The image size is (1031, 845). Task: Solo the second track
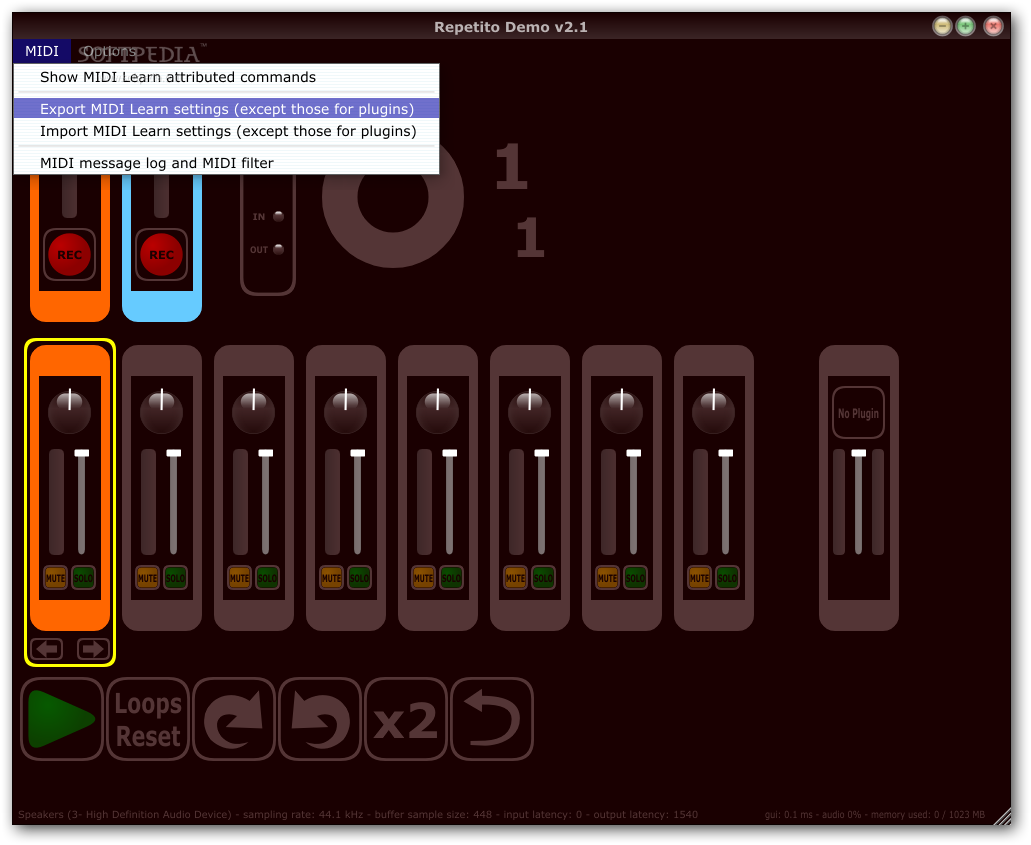[175, 578]
